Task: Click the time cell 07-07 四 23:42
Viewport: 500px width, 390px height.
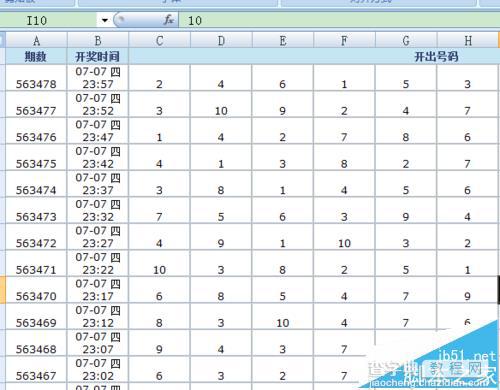Action: [x=98, y=157]
